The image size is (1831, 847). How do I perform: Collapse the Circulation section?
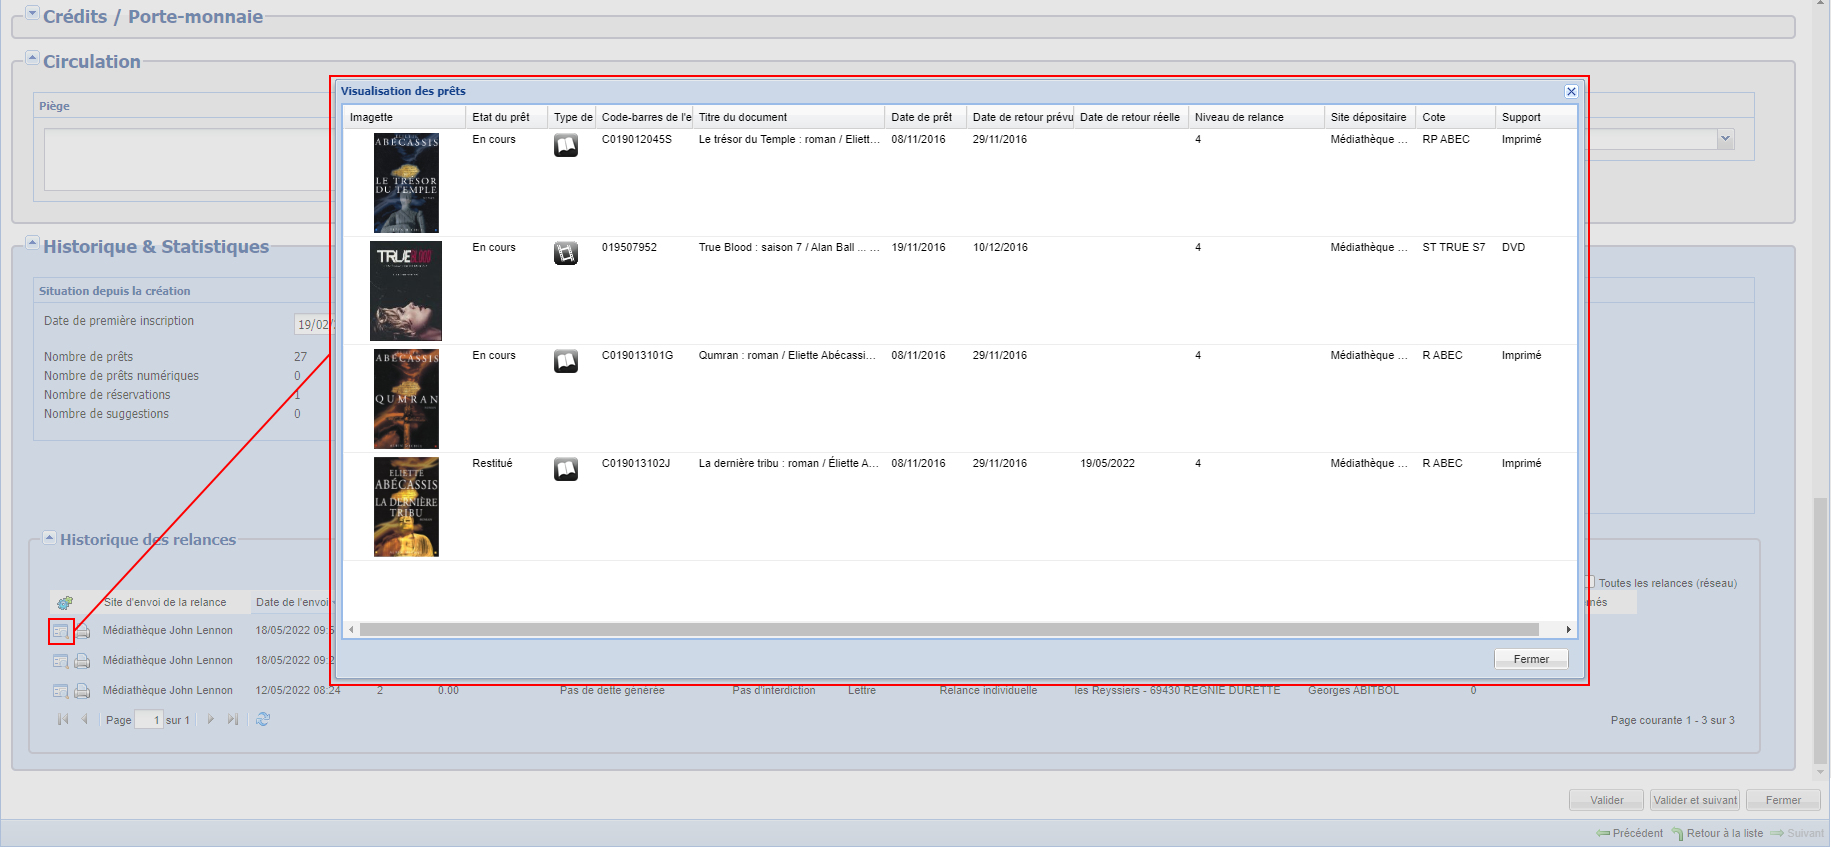click(x=32, y=59)
